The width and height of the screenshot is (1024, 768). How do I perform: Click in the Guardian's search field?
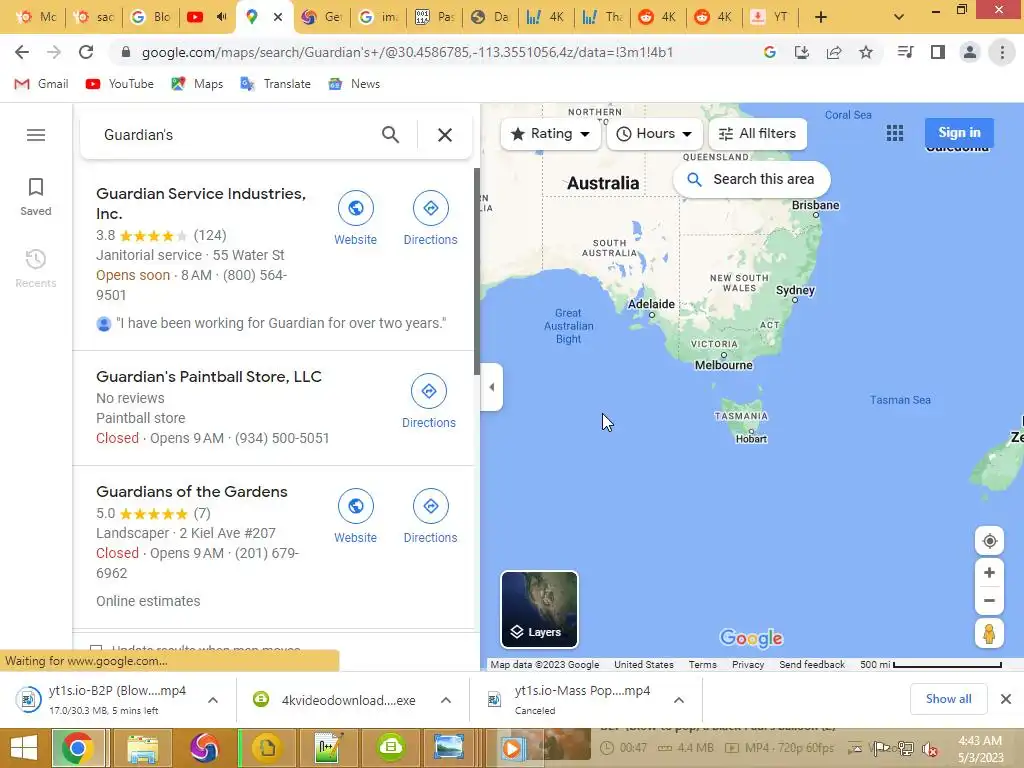tap(235, 135)
